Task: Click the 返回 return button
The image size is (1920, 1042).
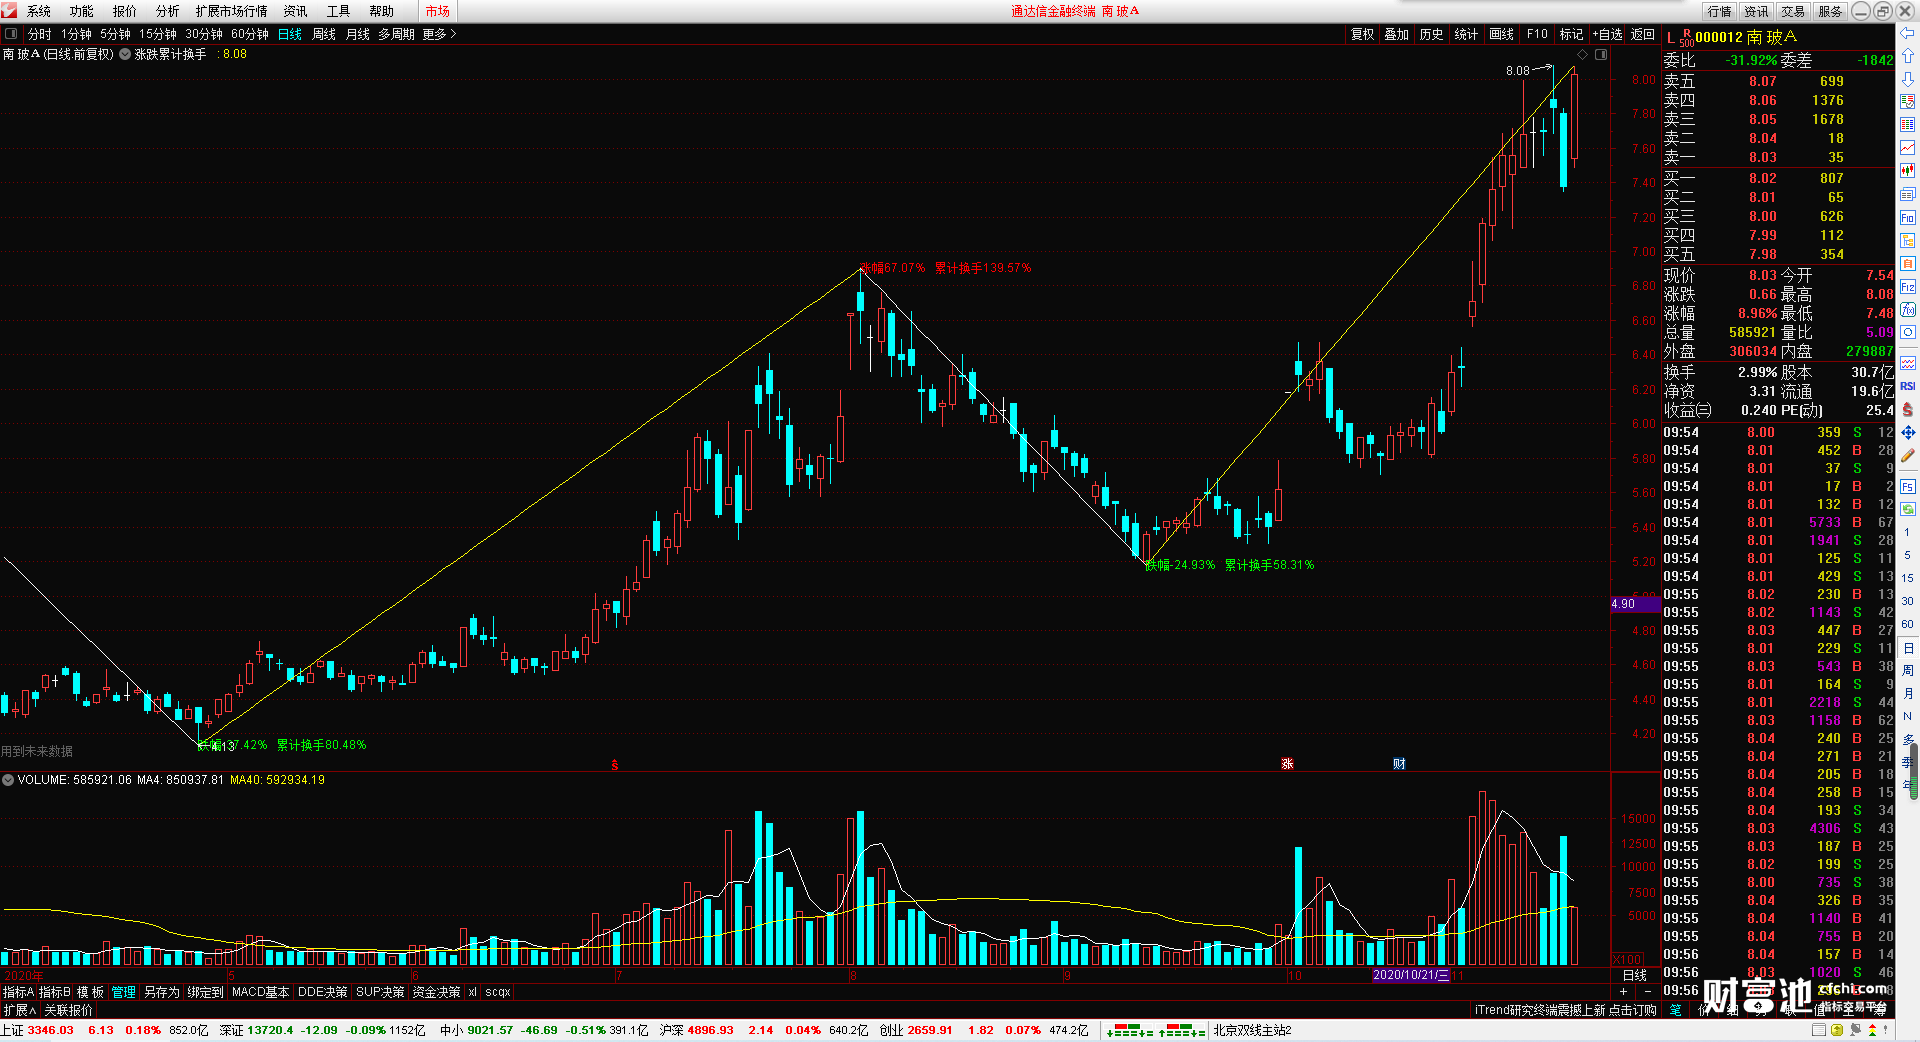Action: [x=1643, y=34]
